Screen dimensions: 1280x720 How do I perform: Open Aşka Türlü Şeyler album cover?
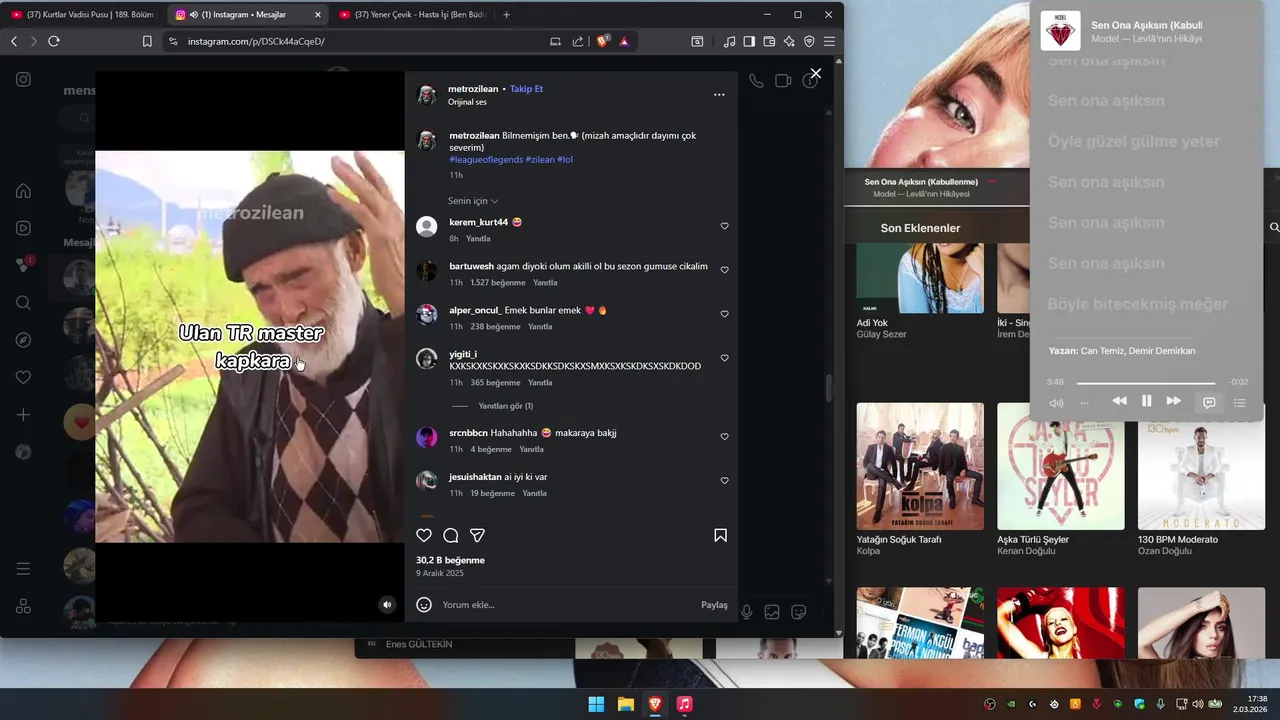(x=1061, y=466)
